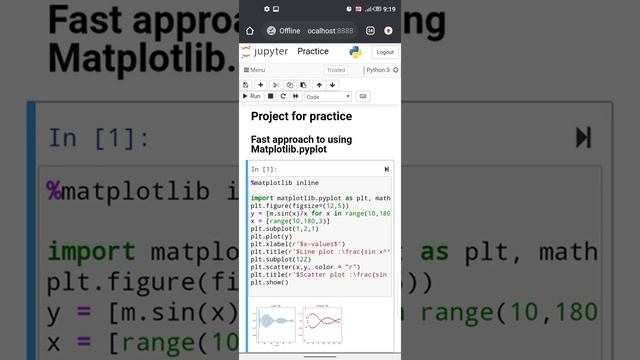Insert a cell below with plus icon
Viewport: 640px width, 360px height.
[260, 85]
